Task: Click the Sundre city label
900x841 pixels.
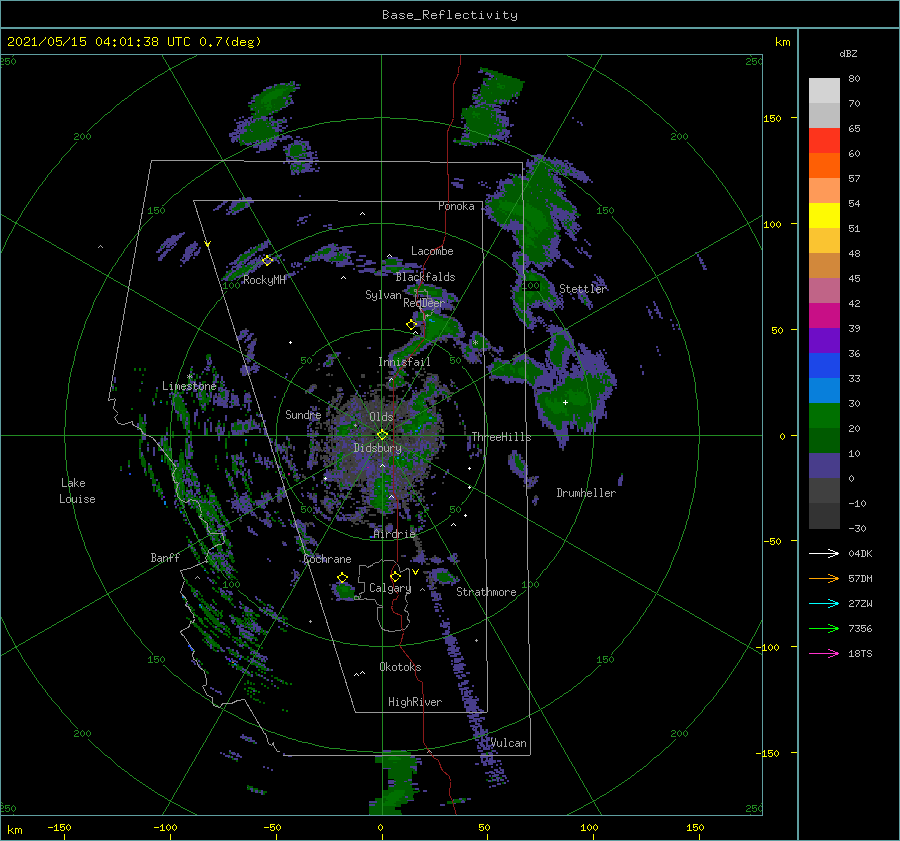Action: (303, 414)
